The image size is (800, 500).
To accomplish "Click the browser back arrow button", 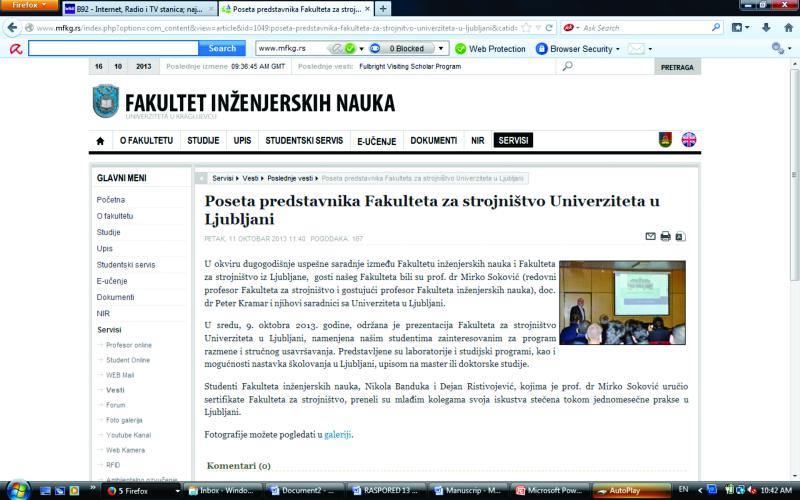I will (x=12, y=28).
